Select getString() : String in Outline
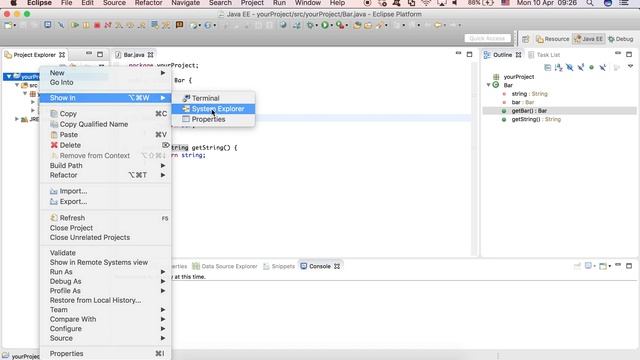This screenshot has height=360, width=640. coord(536,119)
